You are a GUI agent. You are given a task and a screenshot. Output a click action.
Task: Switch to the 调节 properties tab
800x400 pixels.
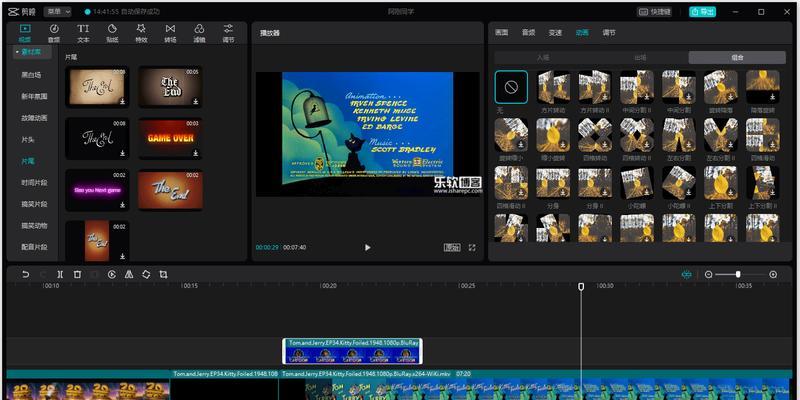(x=609, y=33)
